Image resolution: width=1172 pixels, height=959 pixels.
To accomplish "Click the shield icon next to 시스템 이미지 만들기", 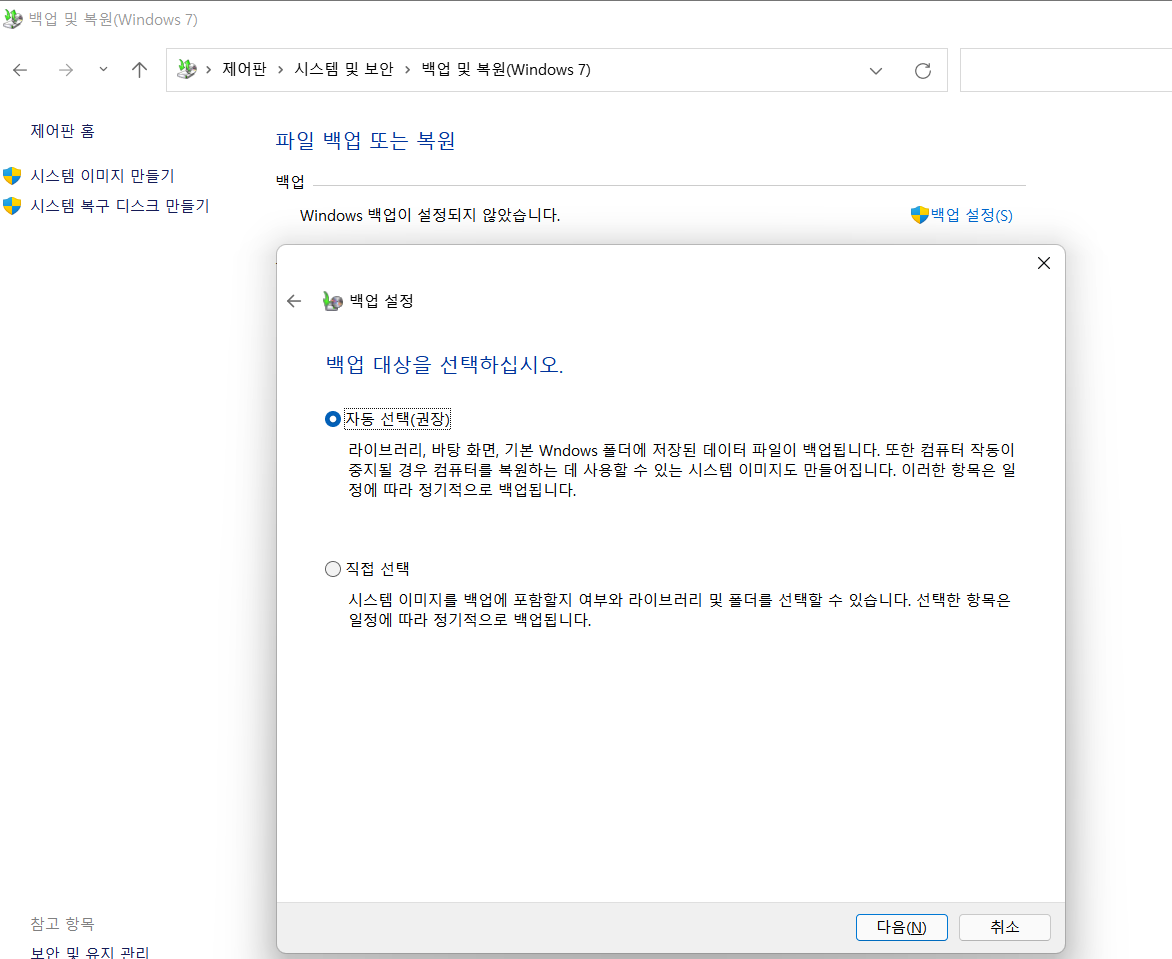I will coord(13,176).
